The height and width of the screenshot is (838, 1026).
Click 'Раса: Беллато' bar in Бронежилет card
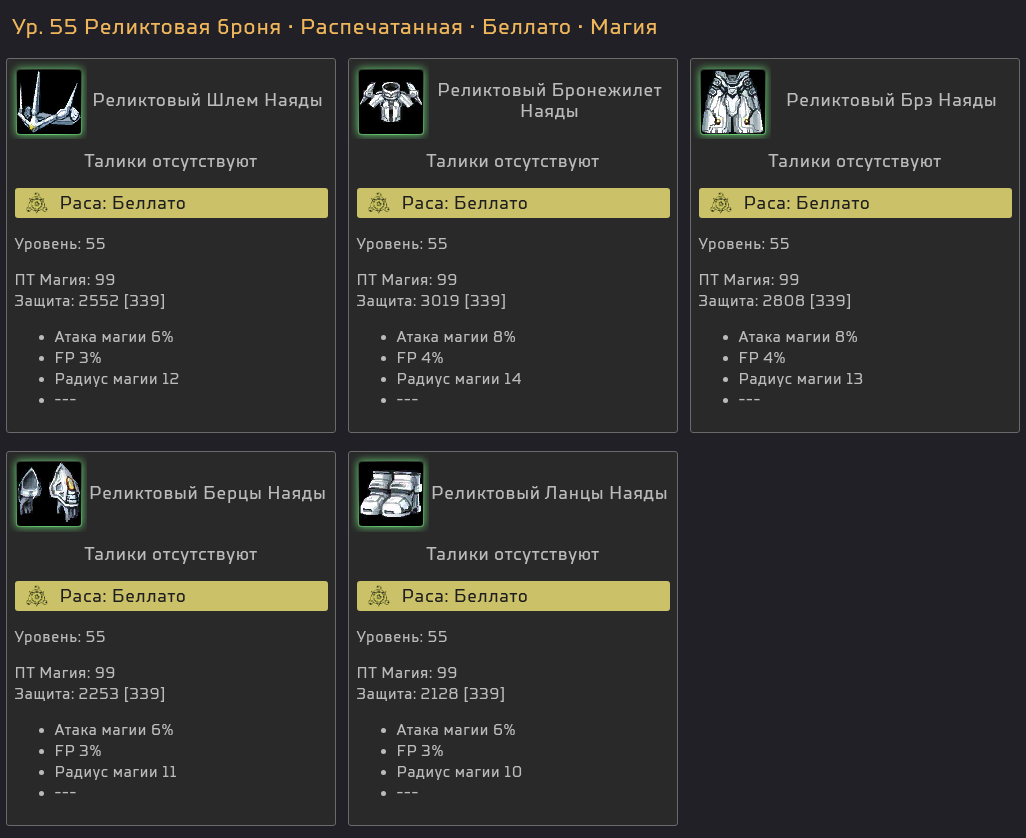513,203
